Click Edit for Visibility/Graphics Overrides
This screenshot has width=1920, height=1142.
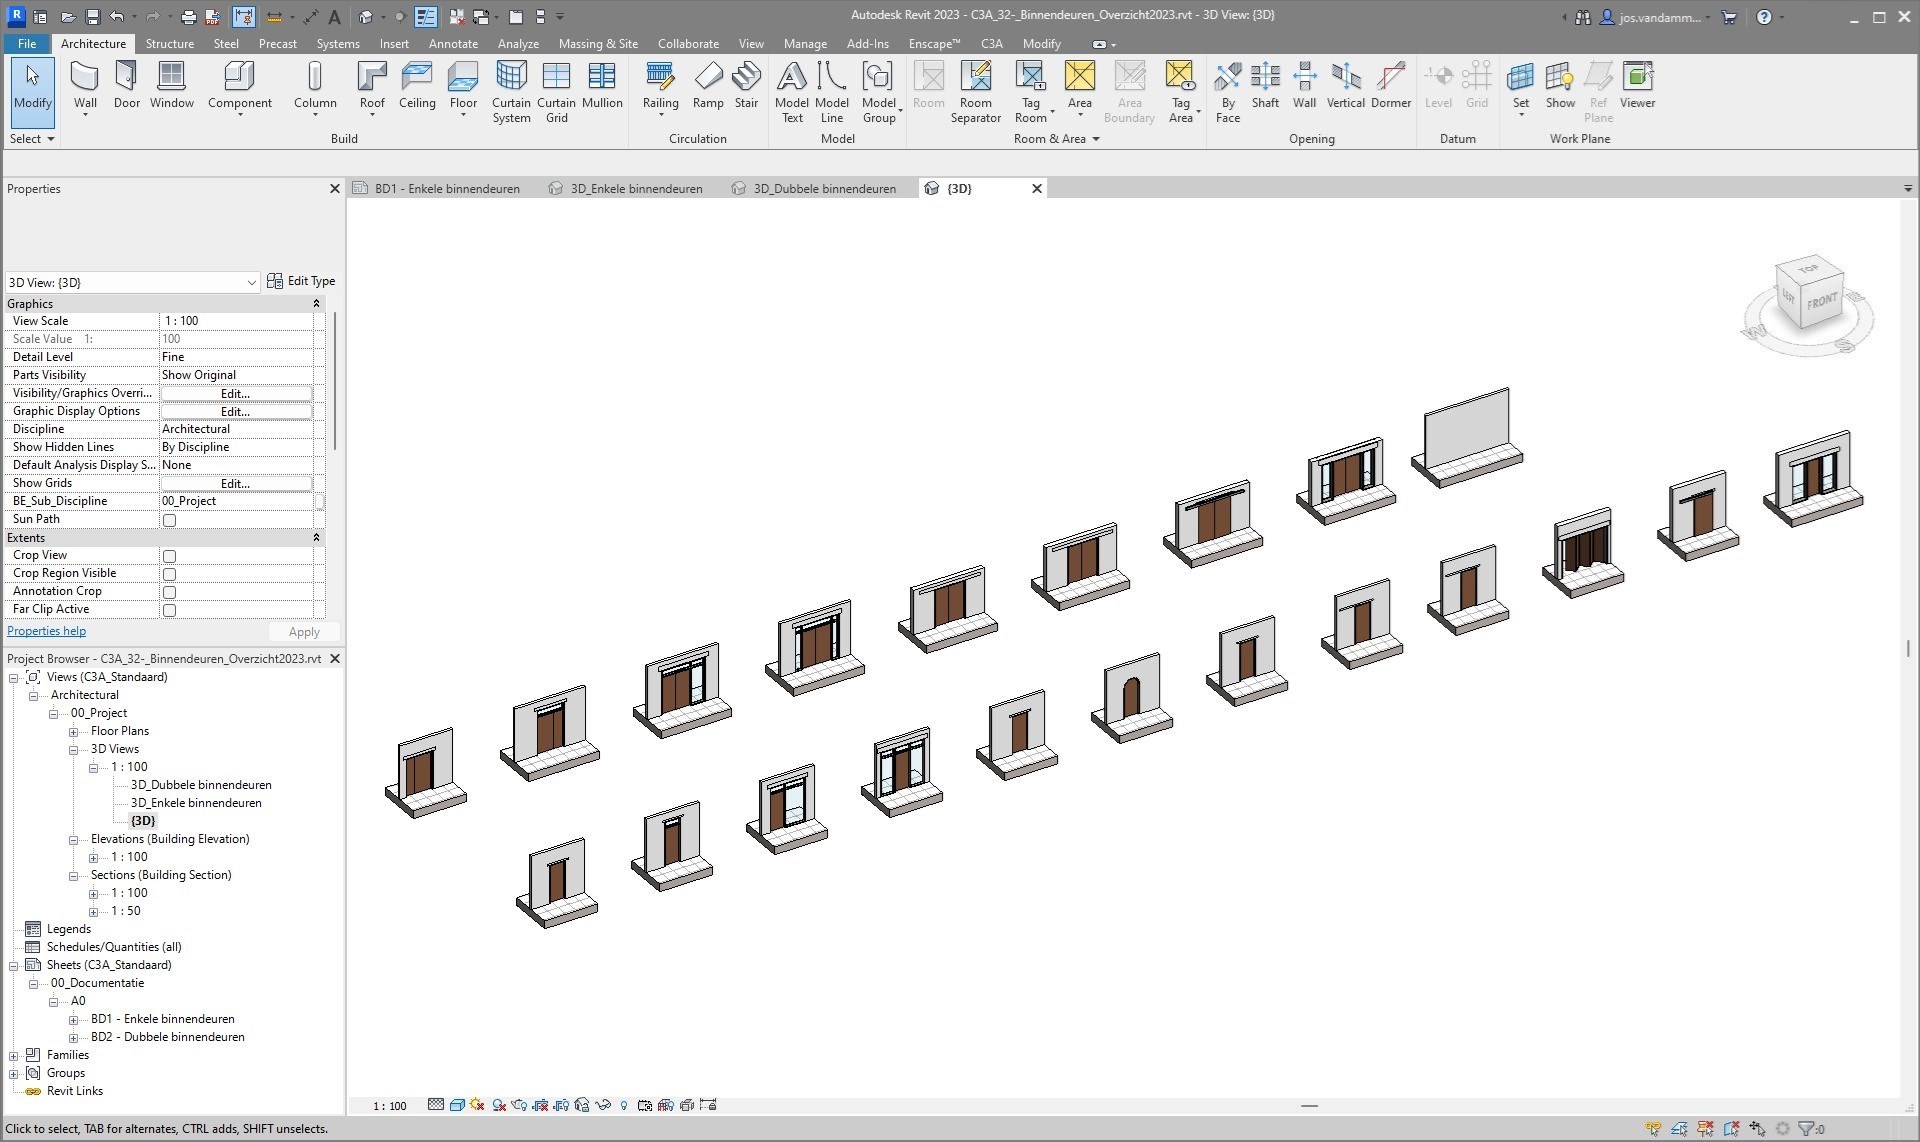(x=235, y=394)
